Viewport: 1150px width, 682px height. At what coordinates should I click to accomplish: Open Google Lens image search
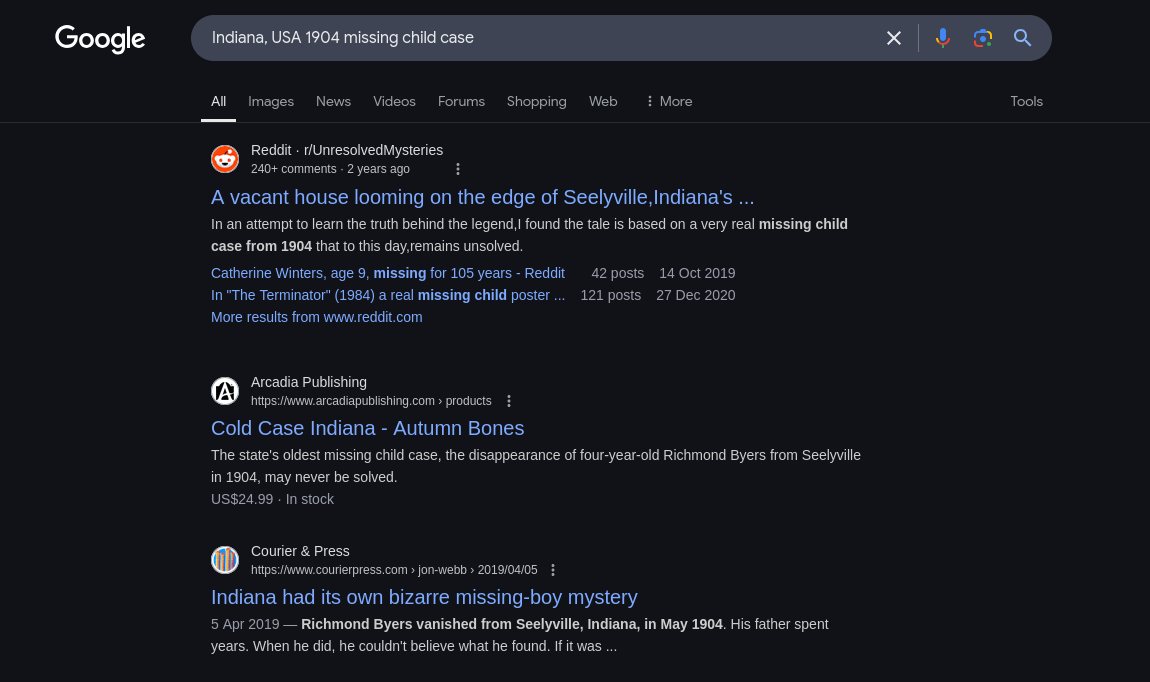point(982,38)
